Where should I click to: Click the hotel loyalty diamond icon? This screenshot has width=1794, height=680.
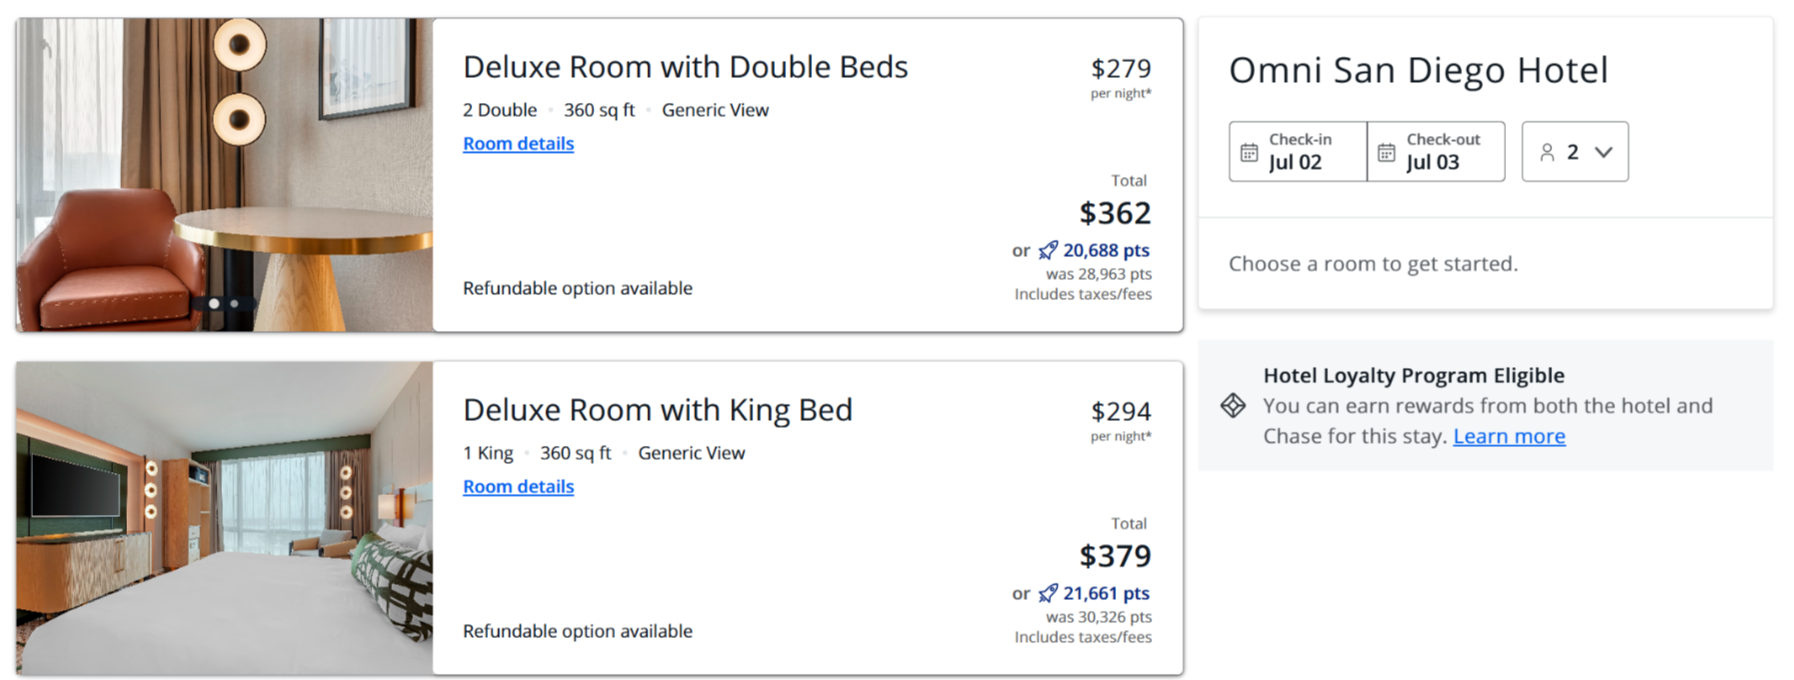1233,405
